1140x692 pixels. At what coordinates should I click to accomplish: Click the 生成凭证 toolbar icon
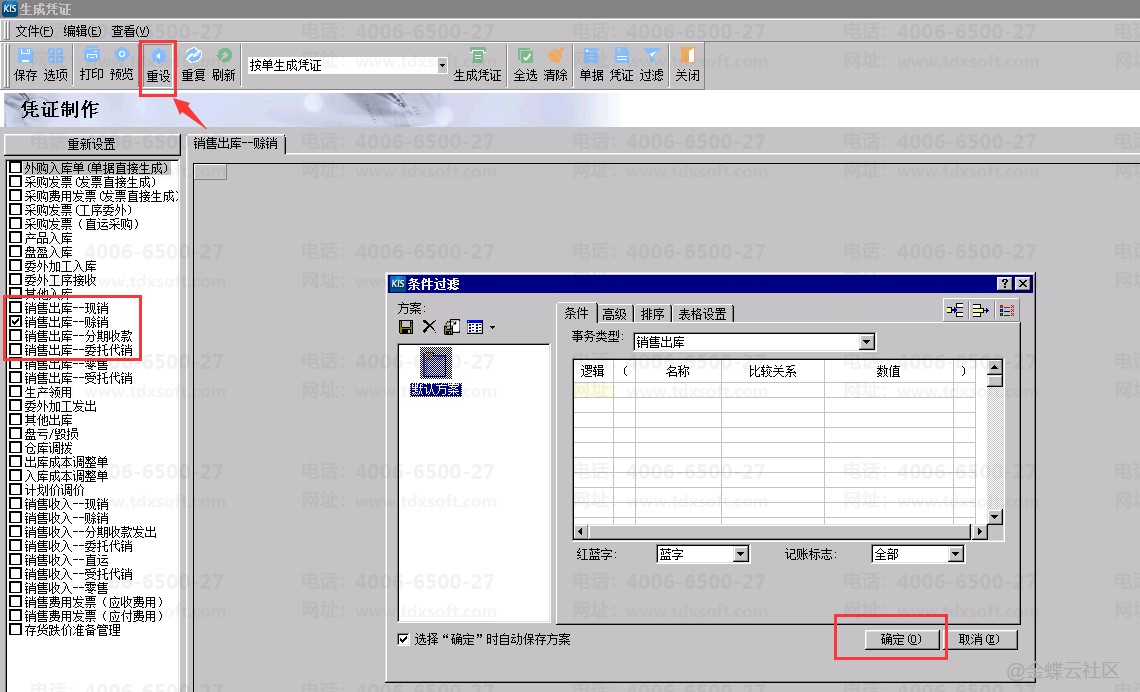(x=478, y=64)
